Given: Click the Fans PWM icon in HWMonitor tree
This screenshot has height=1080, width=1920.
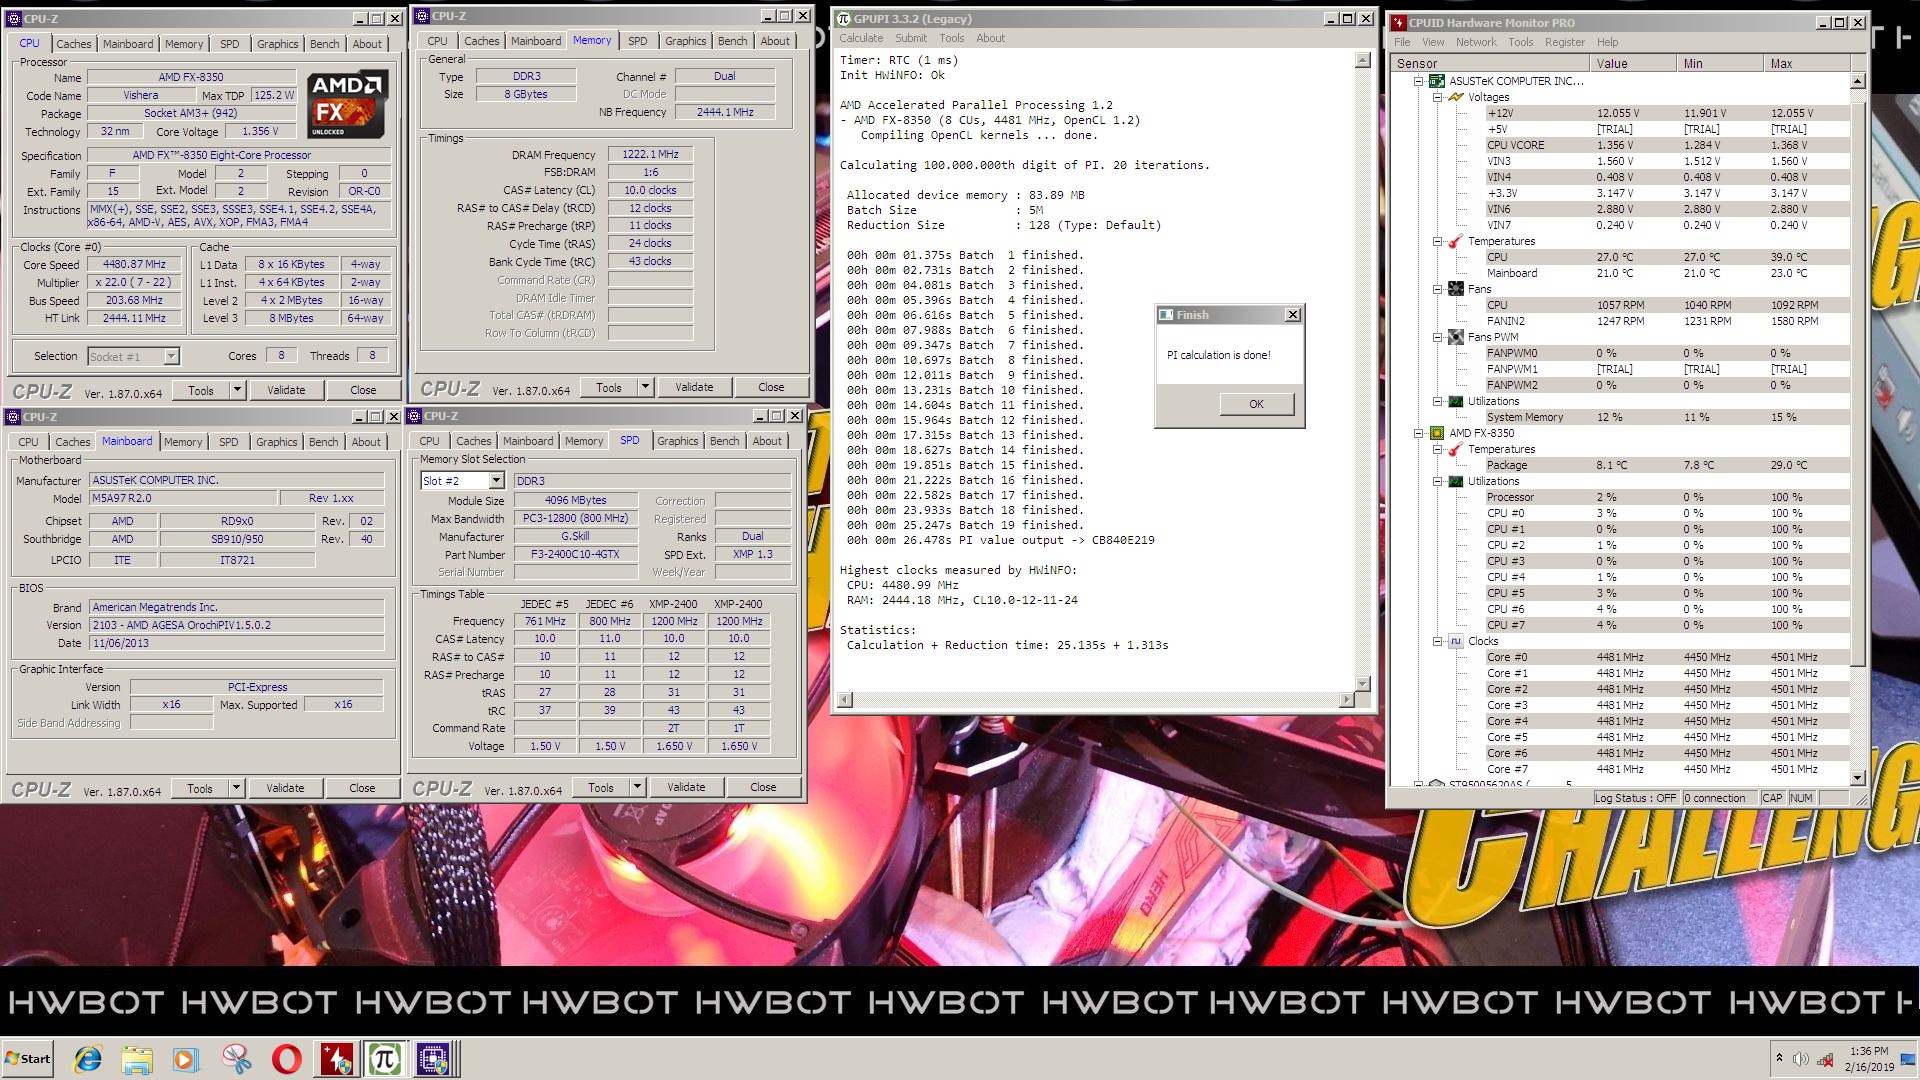Looking at the screenshot, I should (x=1456, y=337).
